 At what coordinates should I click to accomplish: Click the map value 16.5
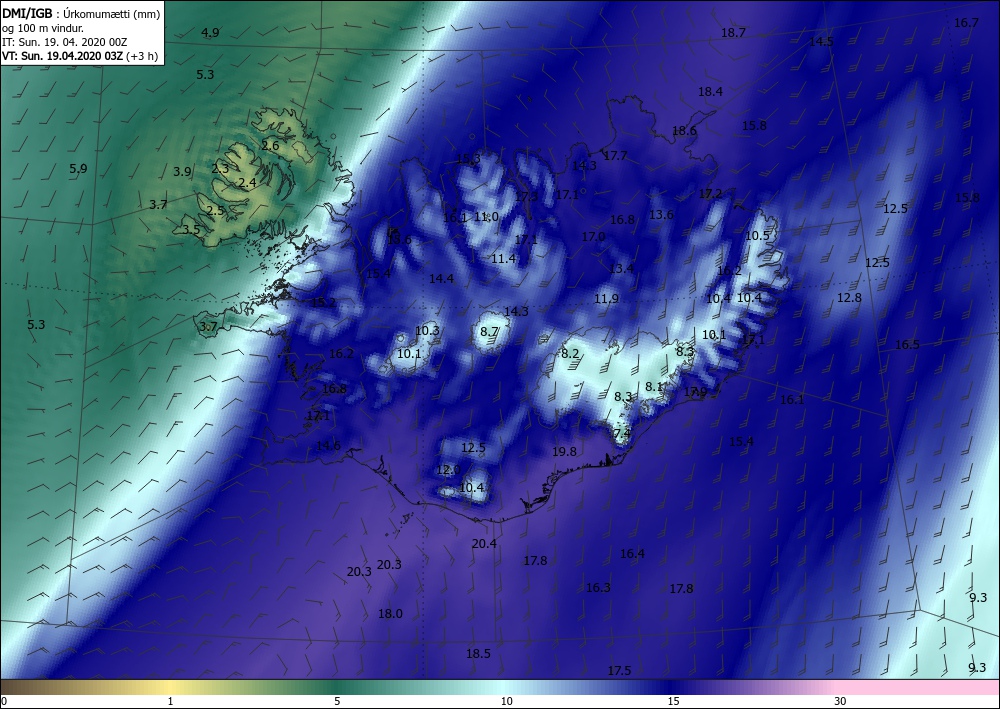pos(908,344)
